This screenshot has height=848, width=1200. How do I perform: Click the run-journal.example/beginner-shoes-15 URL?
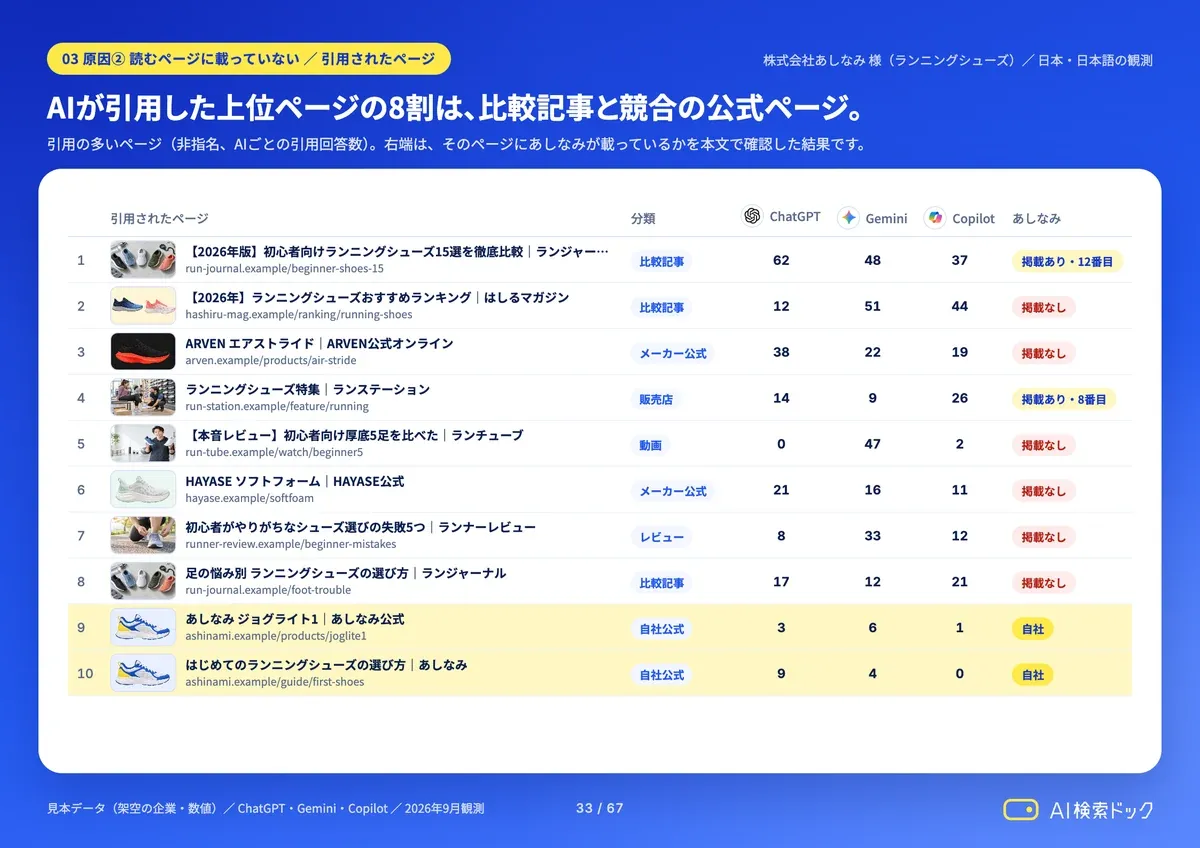[284, 269]
